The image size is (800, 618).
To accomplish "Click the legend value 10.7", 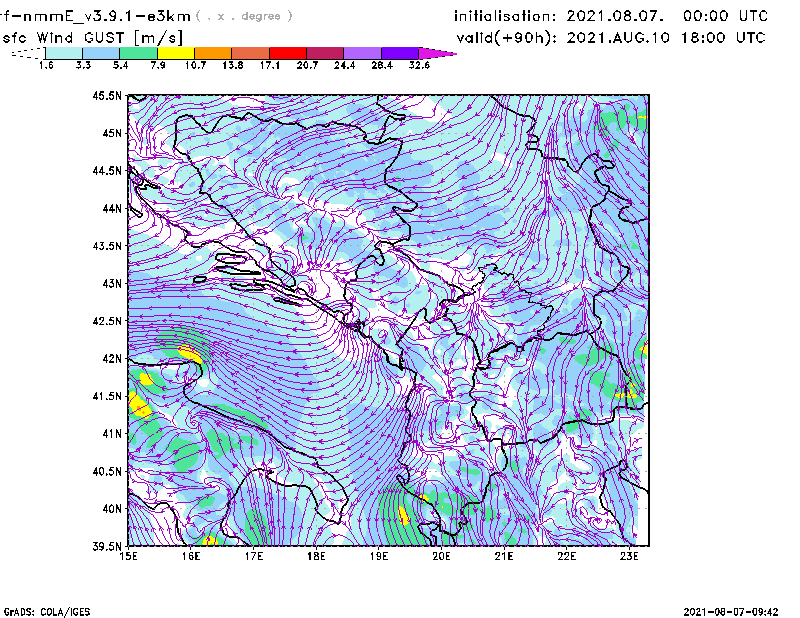I will (x=195, y=65).
